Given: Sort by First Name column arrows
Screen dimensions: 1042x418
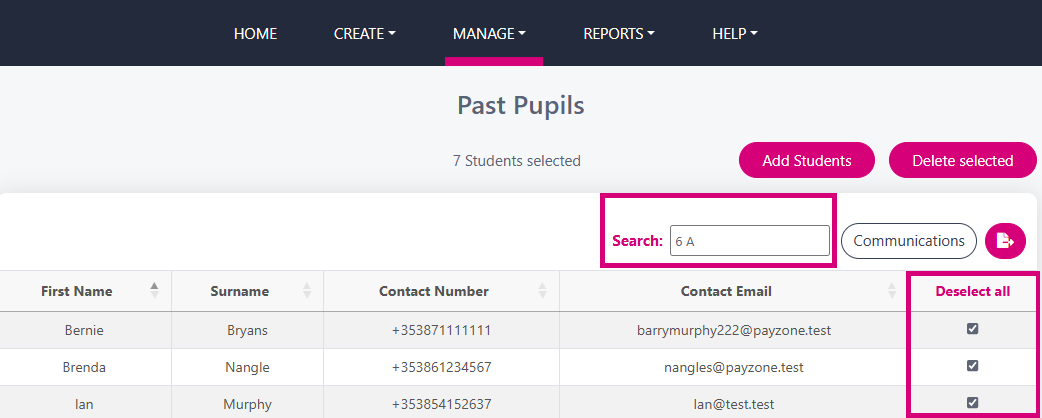Looking at the screenshot, I should click(x=154, y=290).
